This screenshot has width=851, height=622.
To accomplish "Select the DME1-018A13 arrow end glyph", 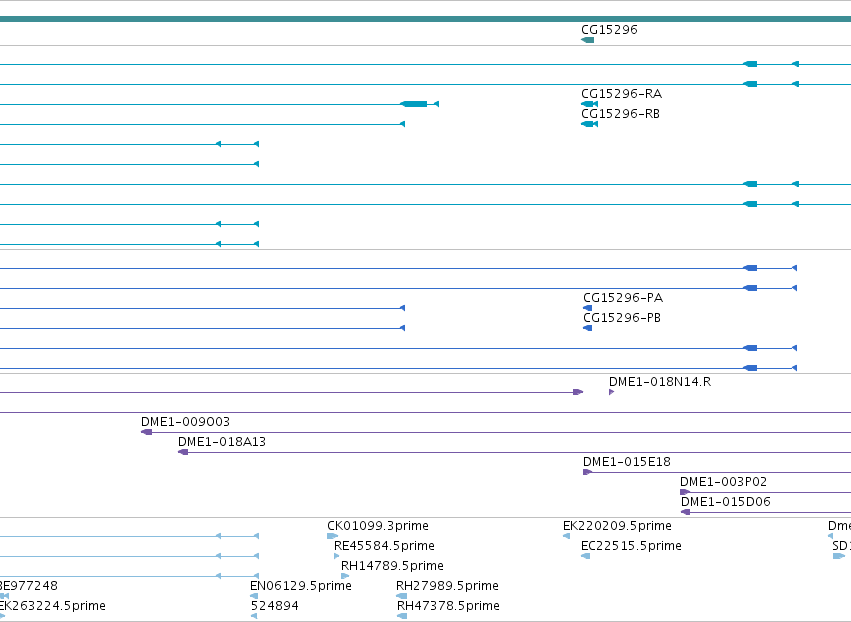I will pyautogui.click(x=183, y=452).
